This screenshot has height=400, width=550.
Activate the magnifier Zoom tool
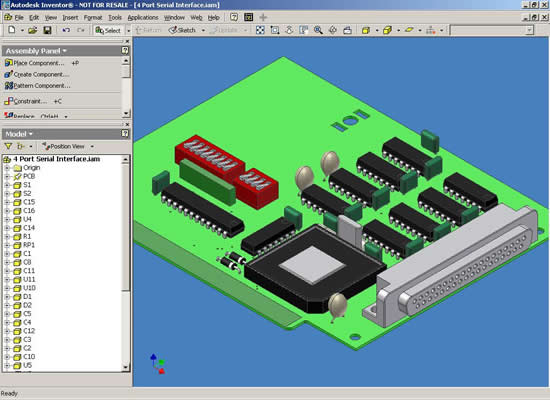coord(318,30)
